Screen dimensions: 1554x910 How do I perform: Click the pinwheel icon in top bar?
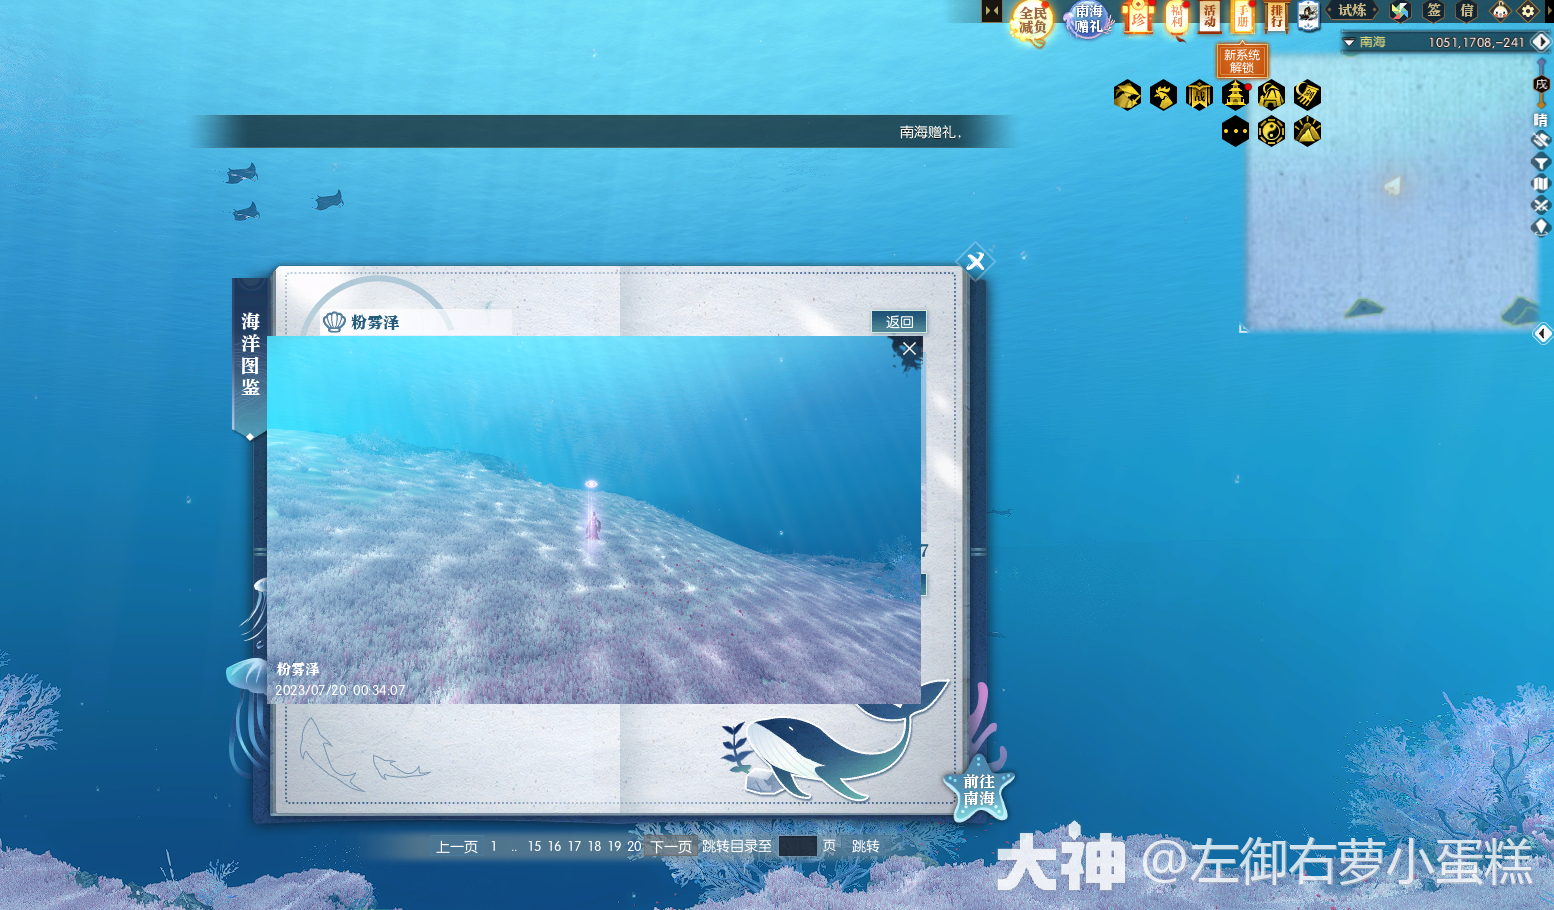[x=1400, y=11]
